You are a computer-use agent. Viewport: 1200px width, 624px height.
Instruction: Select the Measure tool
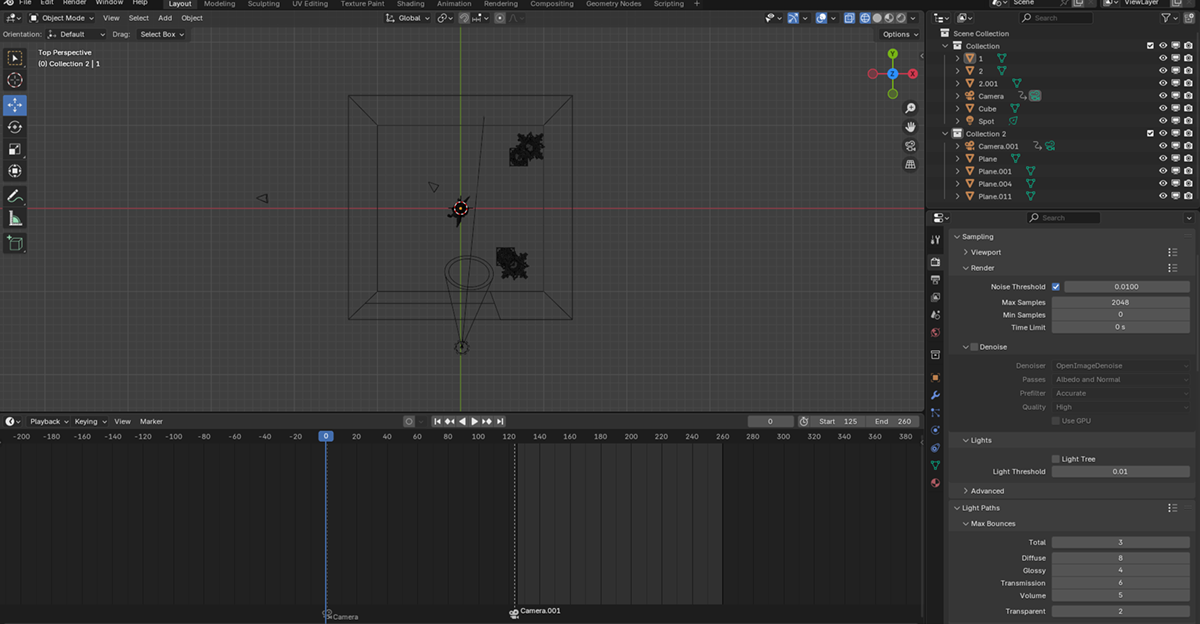click(15, 219)
